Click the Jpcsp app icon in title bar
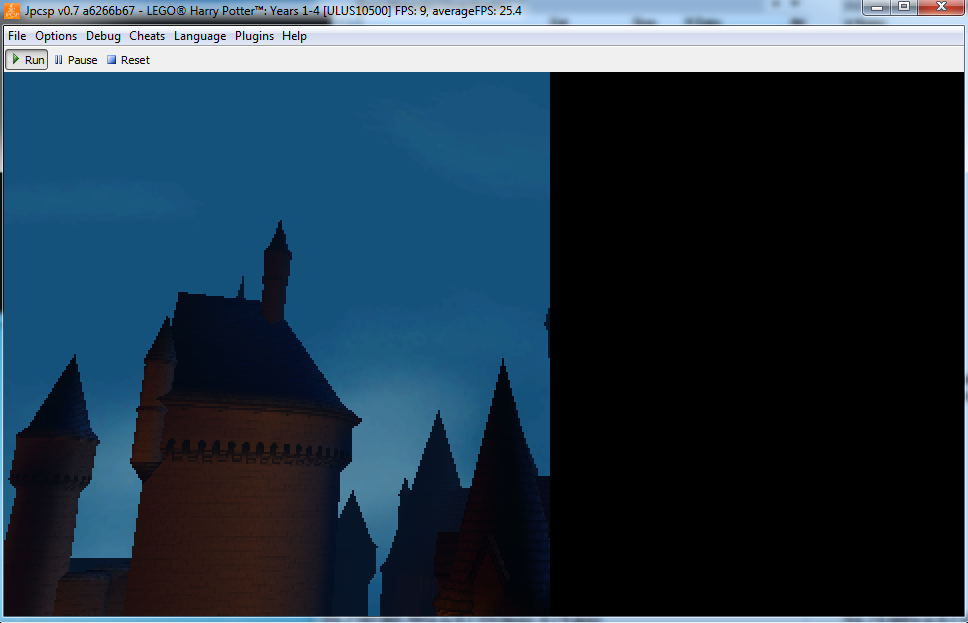The image size is (968, 623). tap(12, 11)
